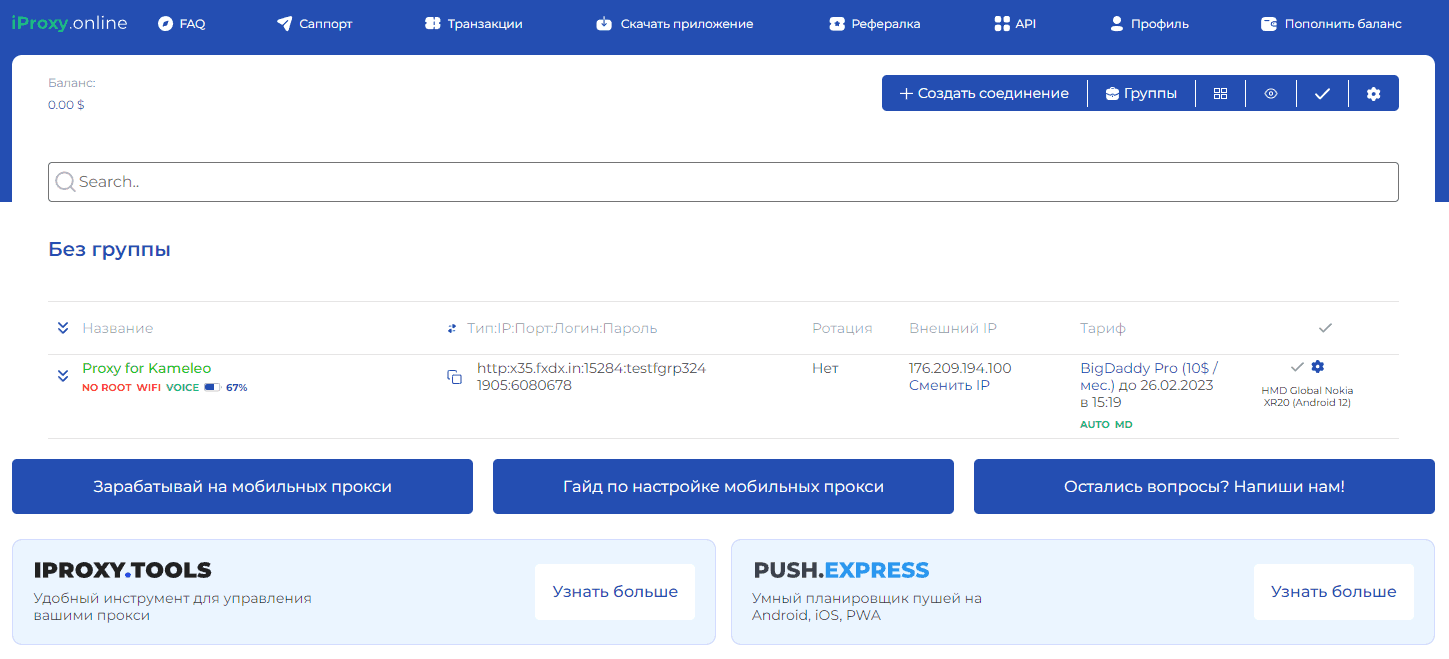
Task: Toggle the eye visibility icon
Action: tap(1271, 93)
